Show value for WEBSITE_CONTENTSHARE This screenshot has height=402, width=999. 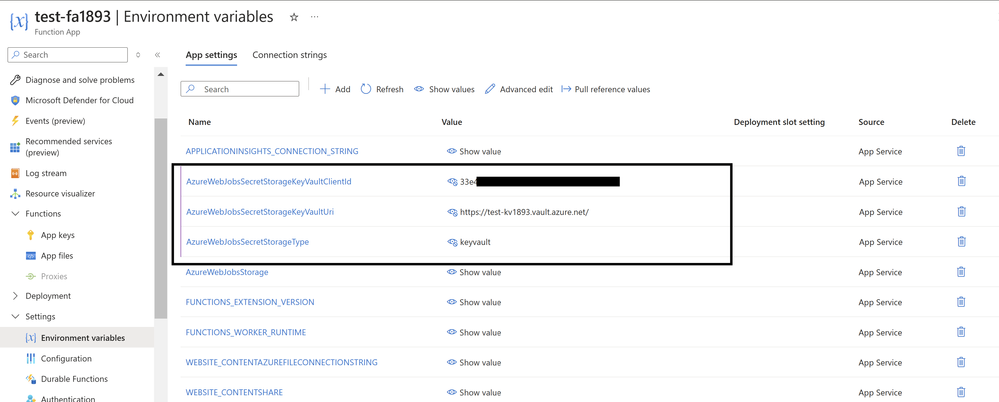[474, 392]
